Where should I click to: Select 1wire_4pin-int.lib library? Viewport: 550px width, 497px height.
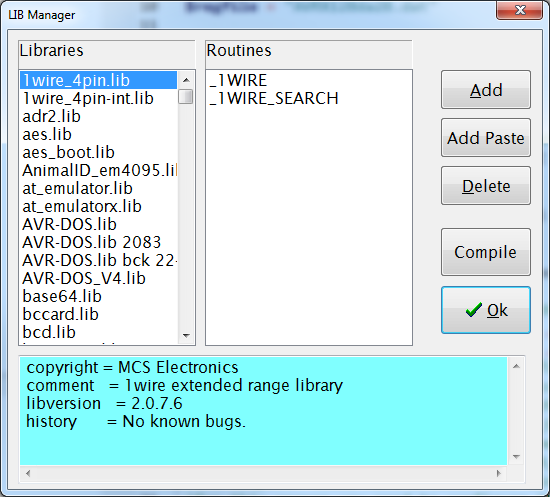[99, 98]
